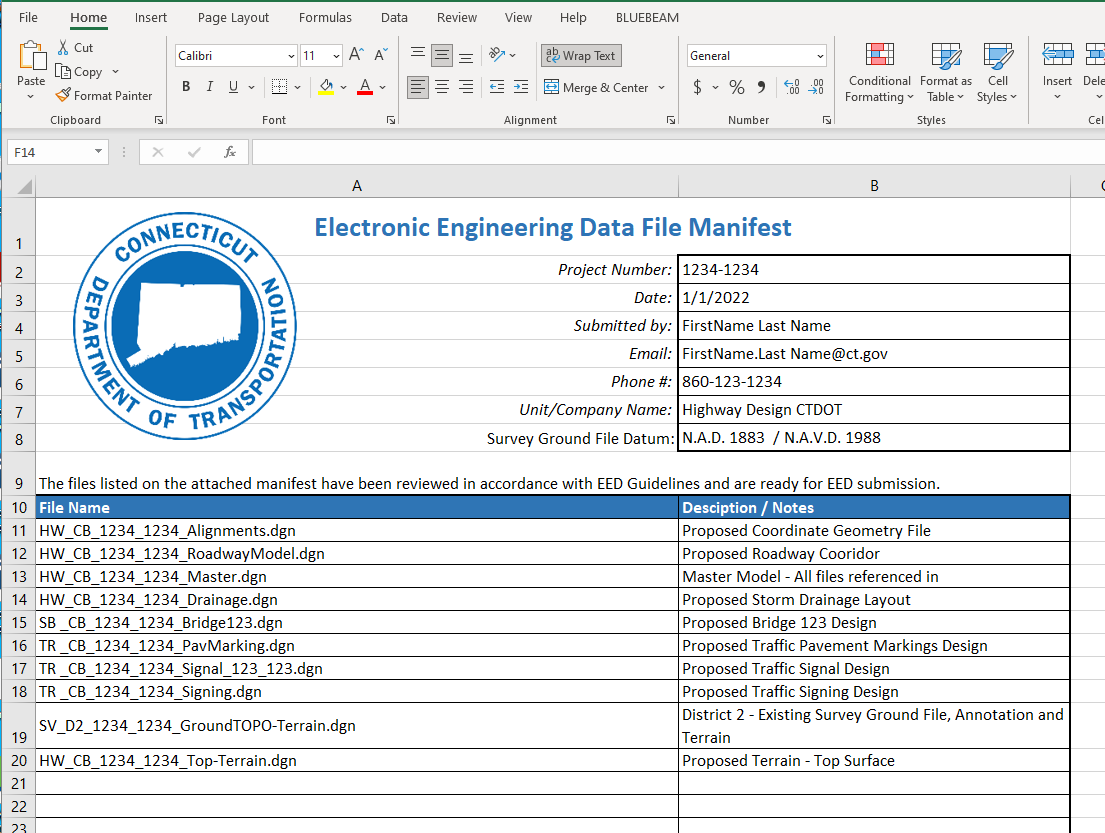
Task: Apply cell borders icon
Action: [x=279, y=87]
